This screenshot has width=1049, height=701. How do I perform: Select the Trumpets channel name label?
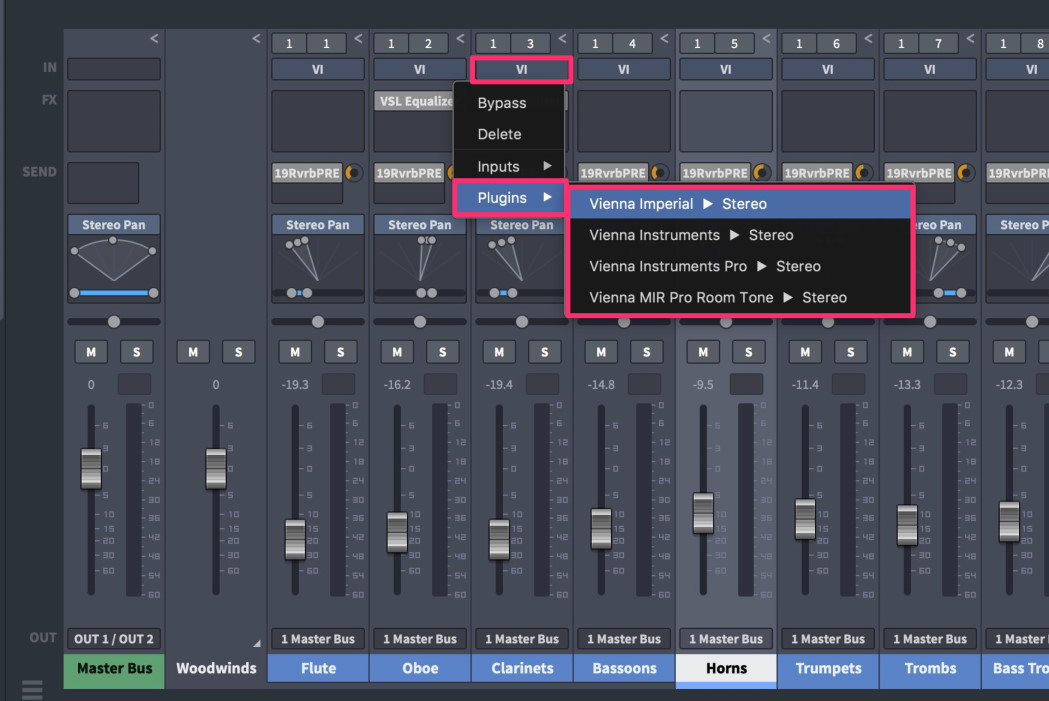point(828,668)
